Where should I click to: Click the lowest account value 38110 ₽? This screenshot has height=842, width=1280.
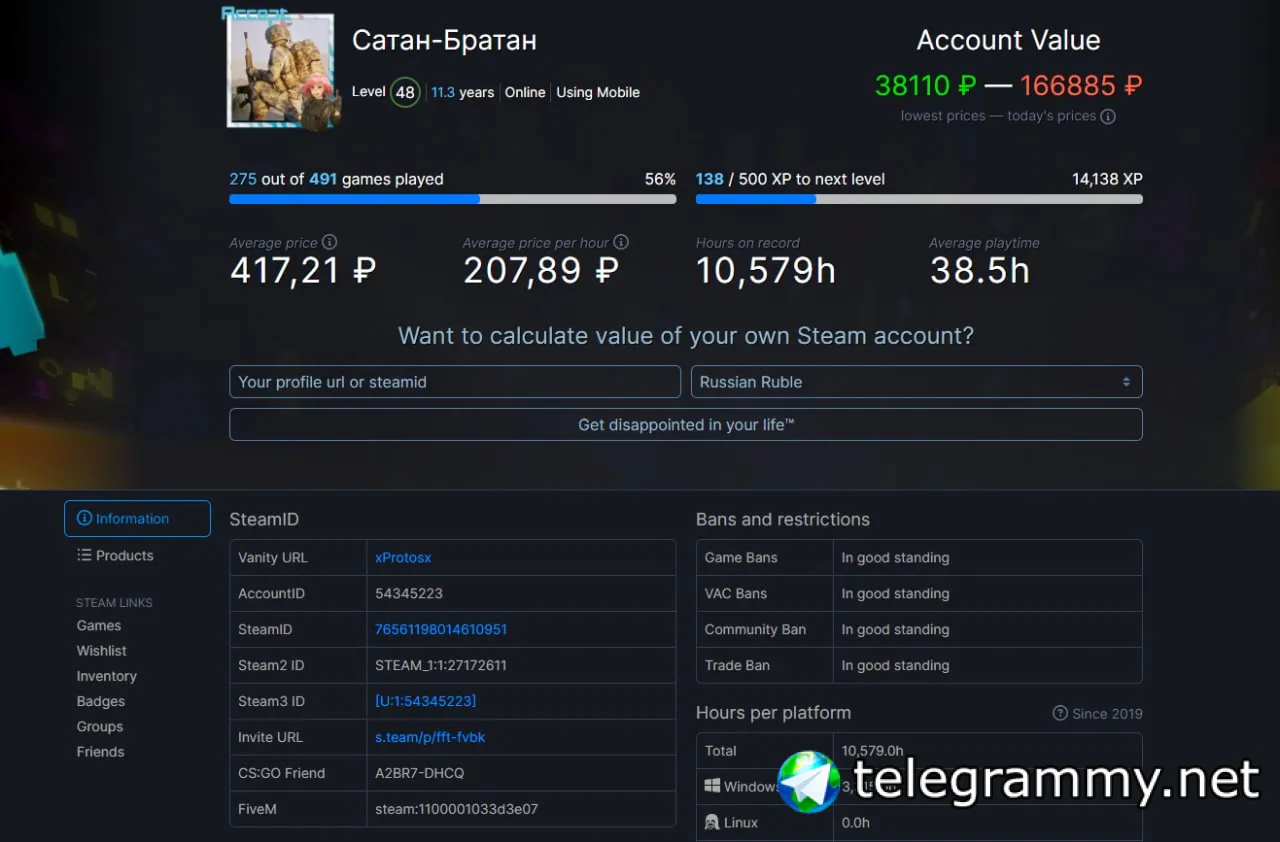pyautogui.click(x=925, y=86)
